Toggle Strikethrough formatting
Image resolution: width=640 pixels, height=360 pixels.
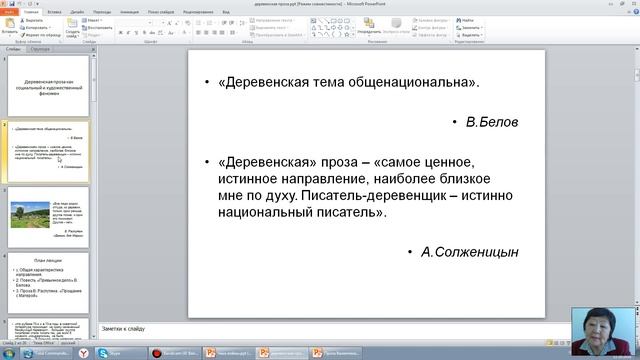pyautogui.click(x=152, y=33)
